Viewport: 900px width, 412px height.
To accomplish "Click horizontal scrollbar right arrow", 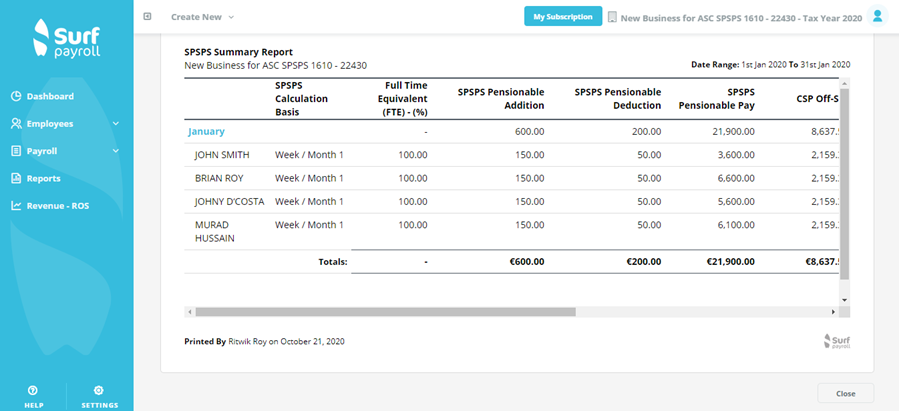I will pos(833,312).
